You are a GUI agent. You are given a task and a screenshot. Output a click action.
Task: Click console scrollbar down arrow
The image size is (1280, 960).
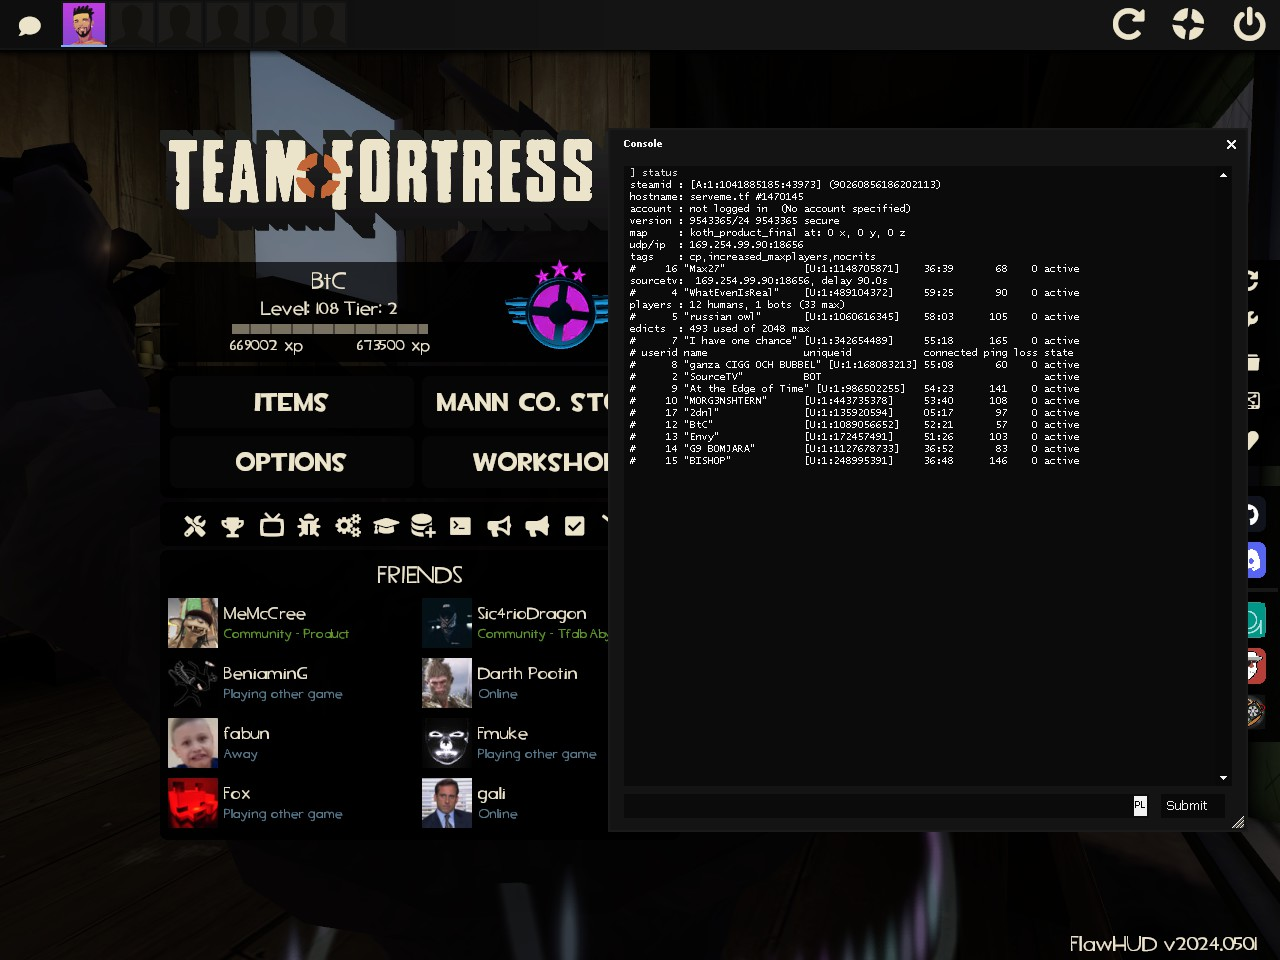tap(1223, 778)
